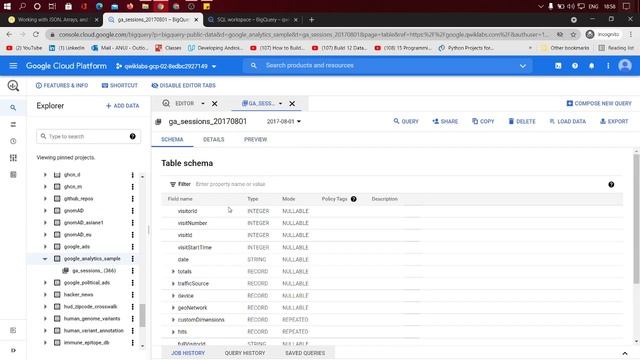
Task: Expand the device record field
Action: click(x=173, y=296)
